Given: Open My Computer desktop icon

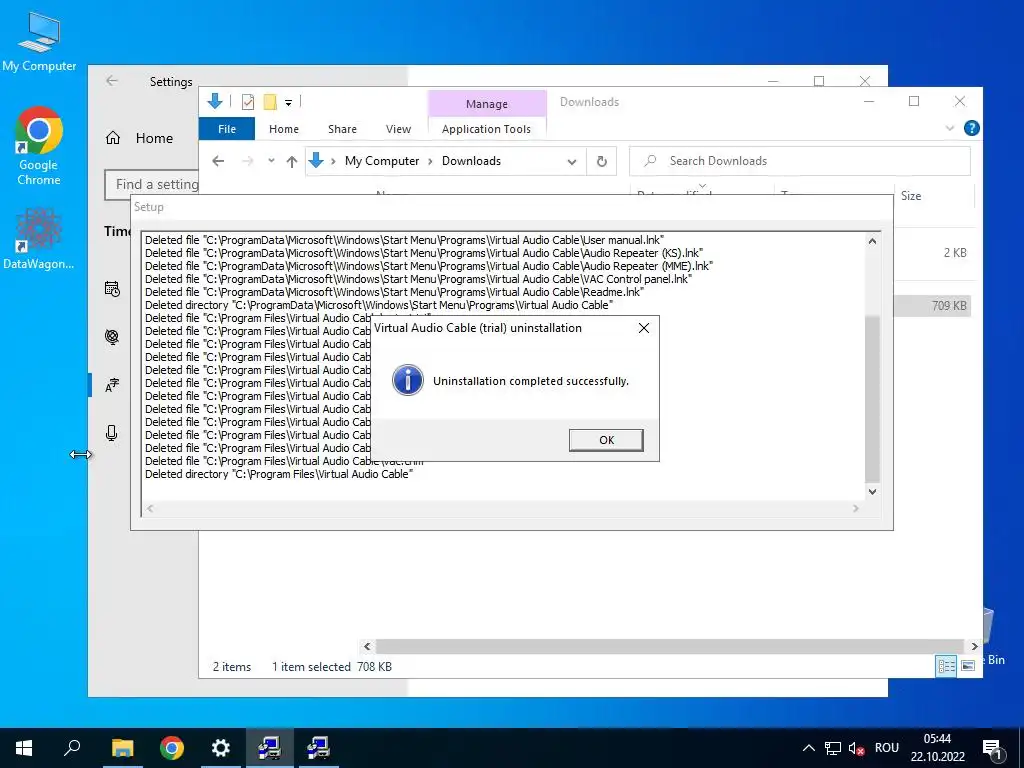Looking at the screenshot, I should [x=39, y=41].
